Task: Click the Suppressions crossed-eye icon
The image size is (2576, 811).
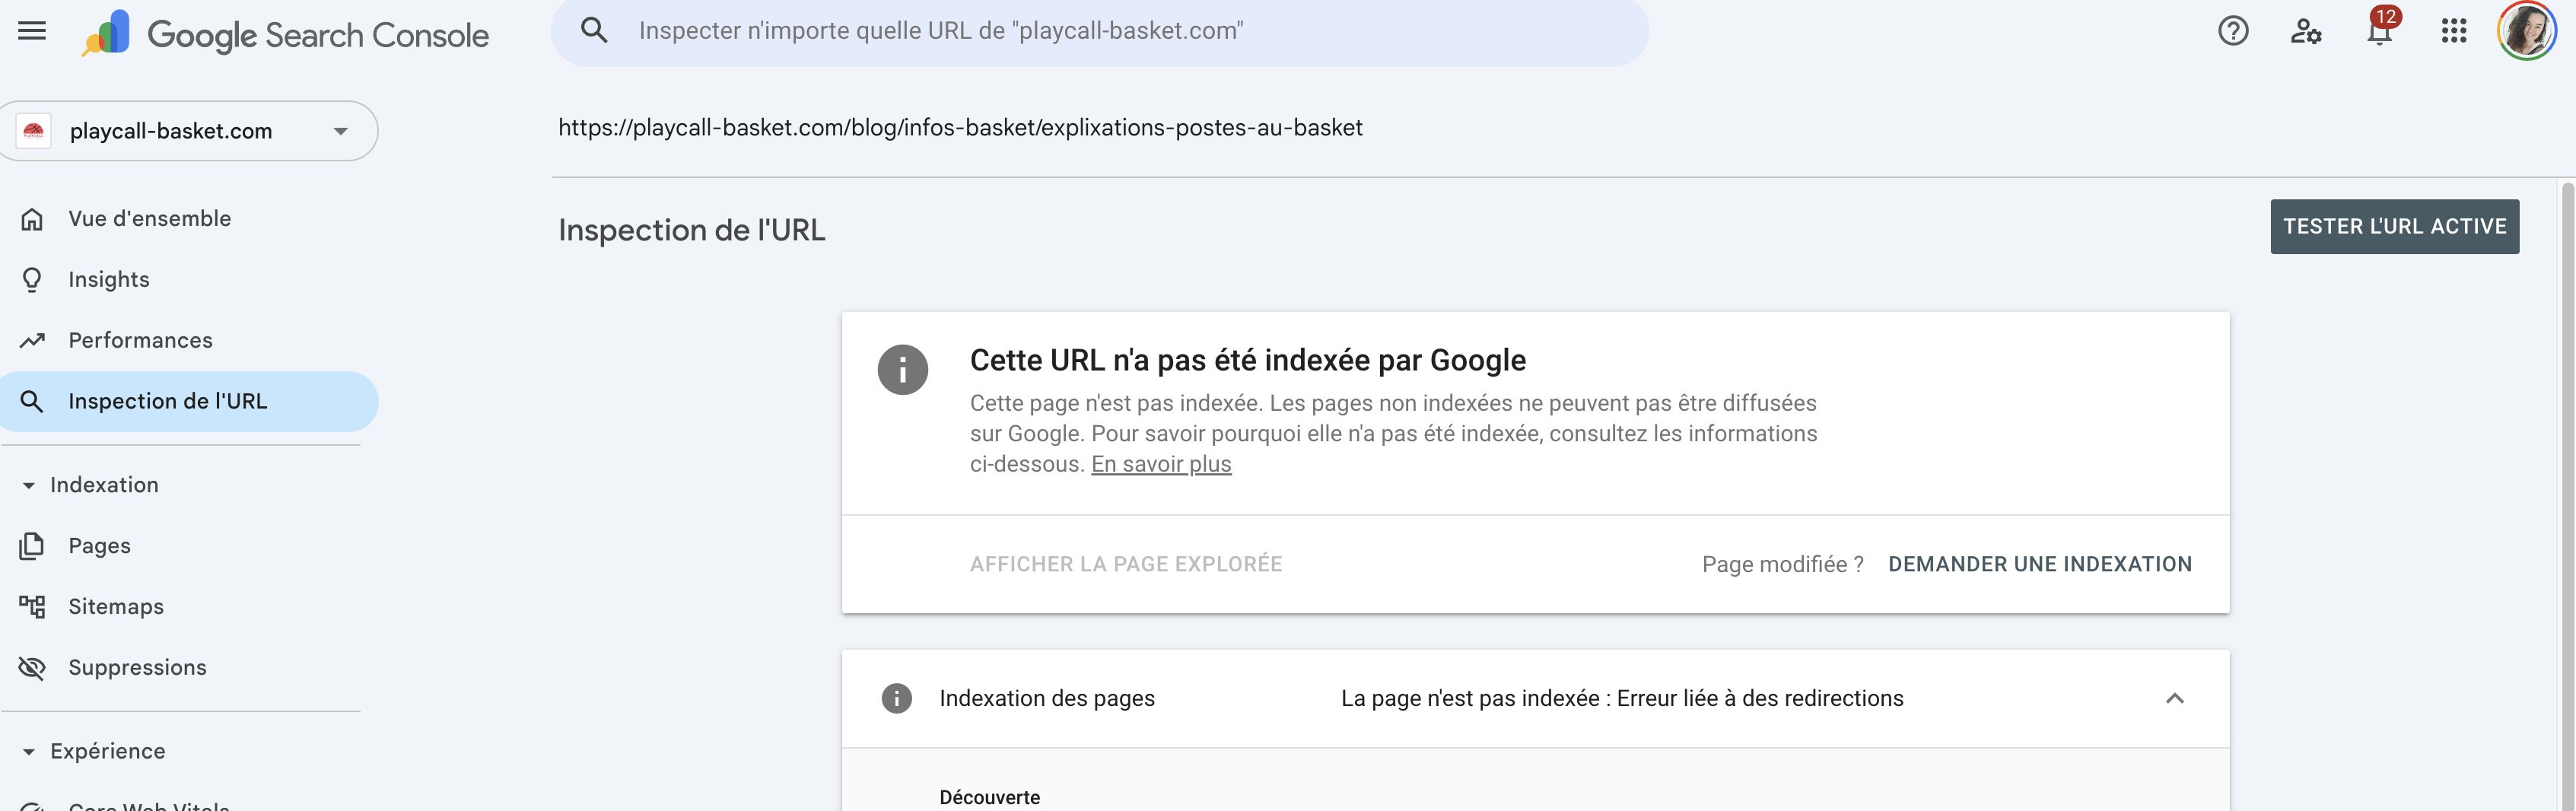Action: [33, 667]
